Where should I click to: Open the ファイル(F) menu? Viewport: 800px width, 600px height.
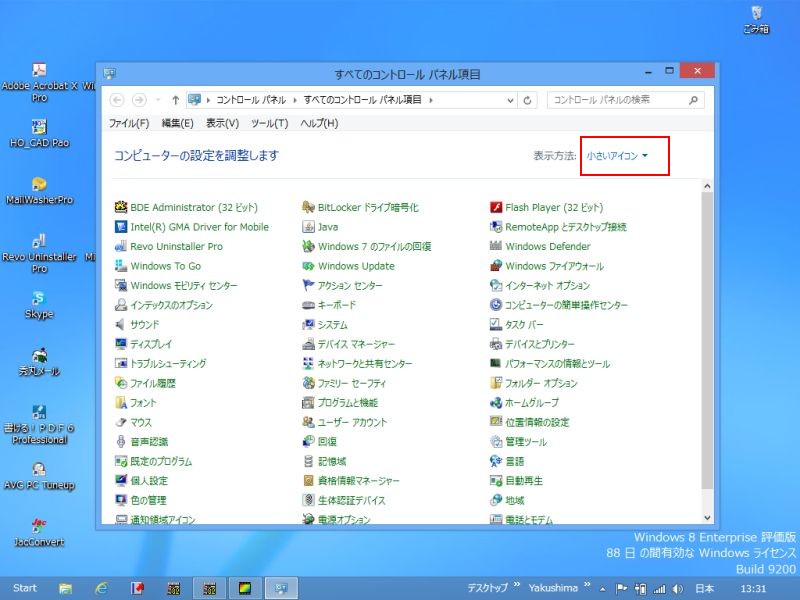point(128,123)
